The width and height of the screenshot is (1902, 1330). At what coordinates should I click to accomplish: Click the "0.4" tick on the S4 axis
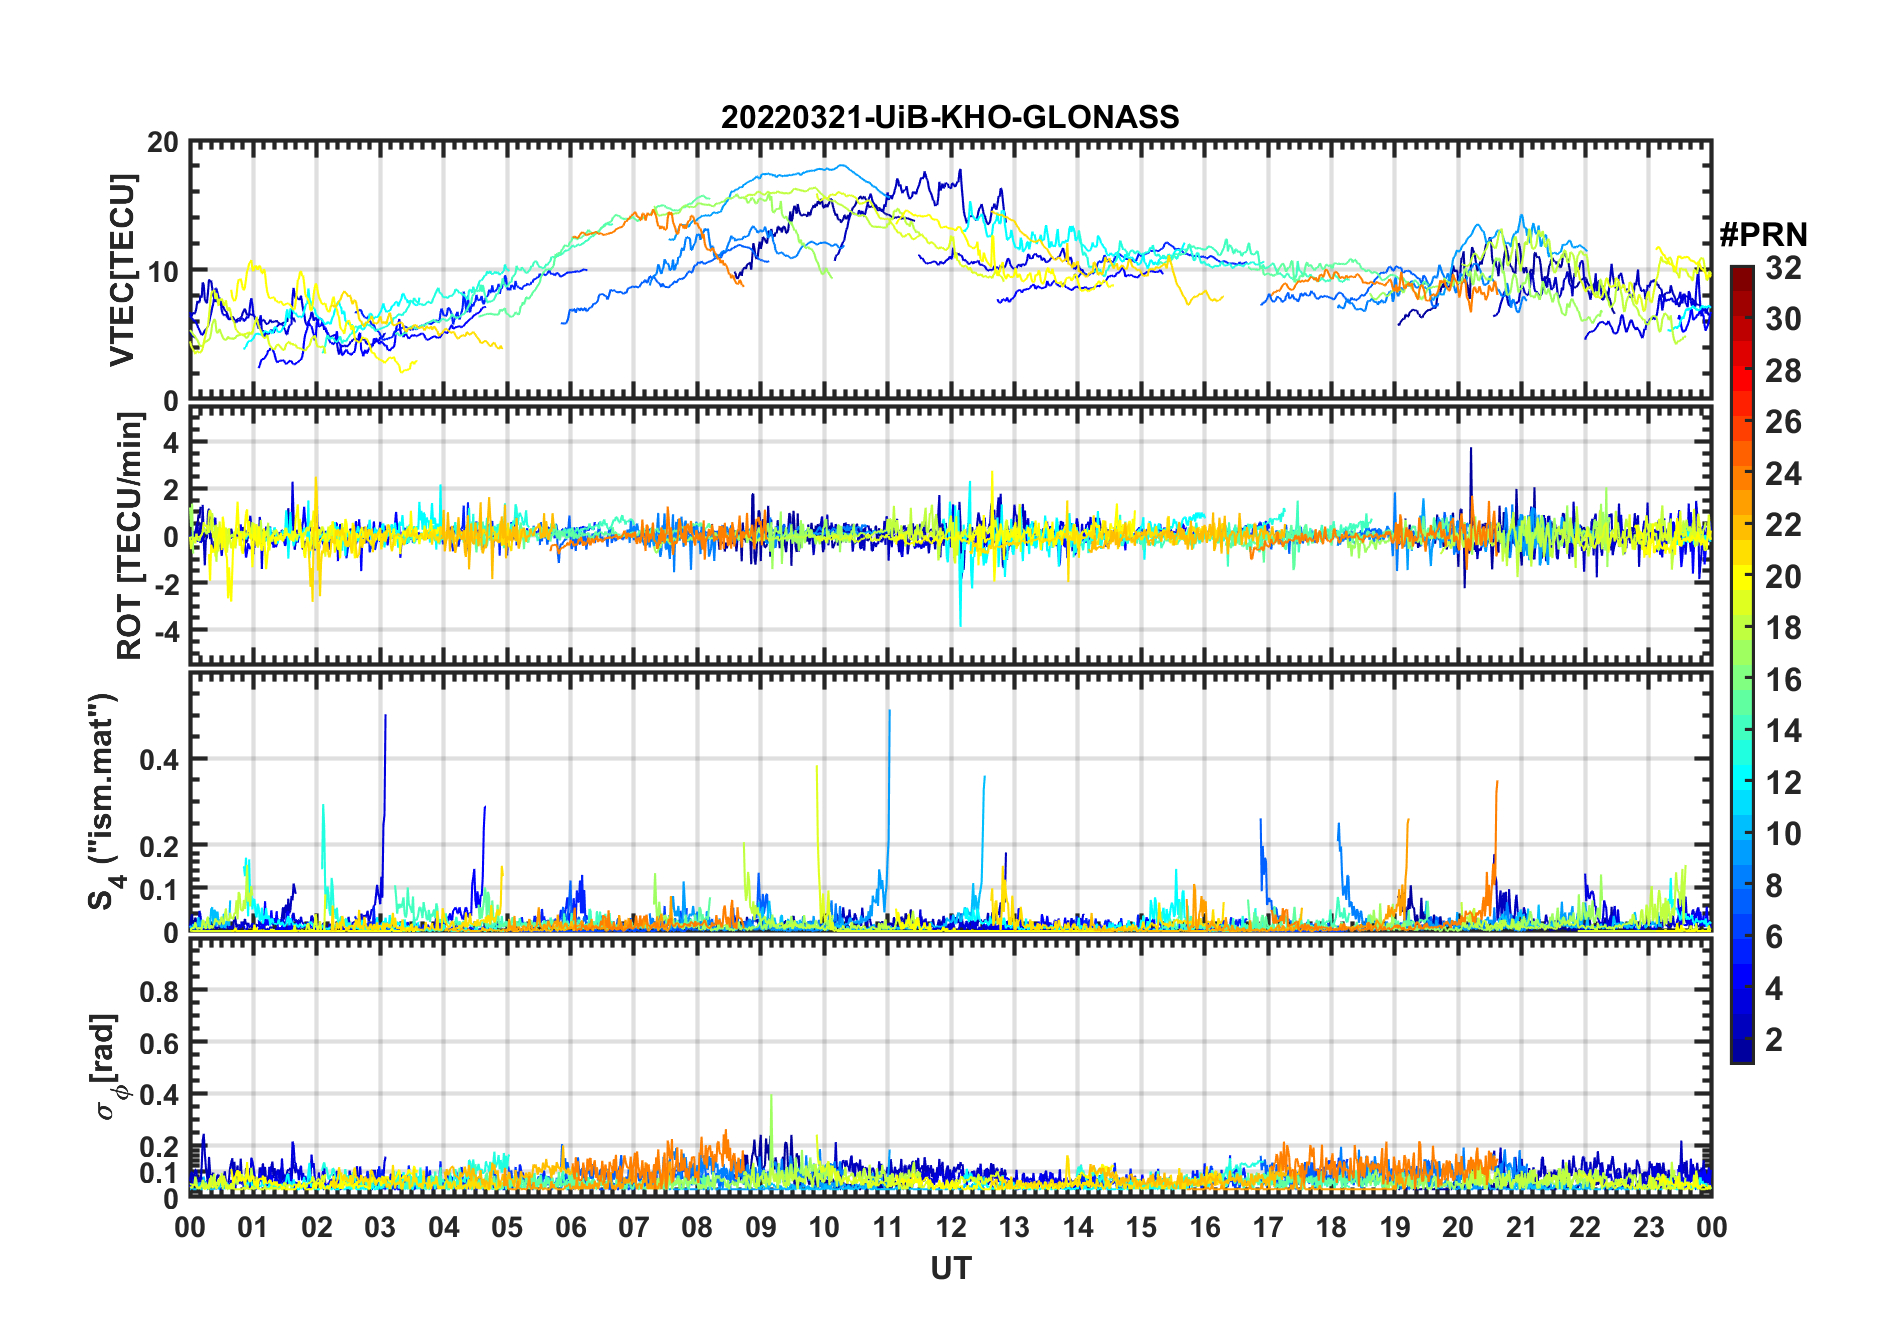coord(160,759)
